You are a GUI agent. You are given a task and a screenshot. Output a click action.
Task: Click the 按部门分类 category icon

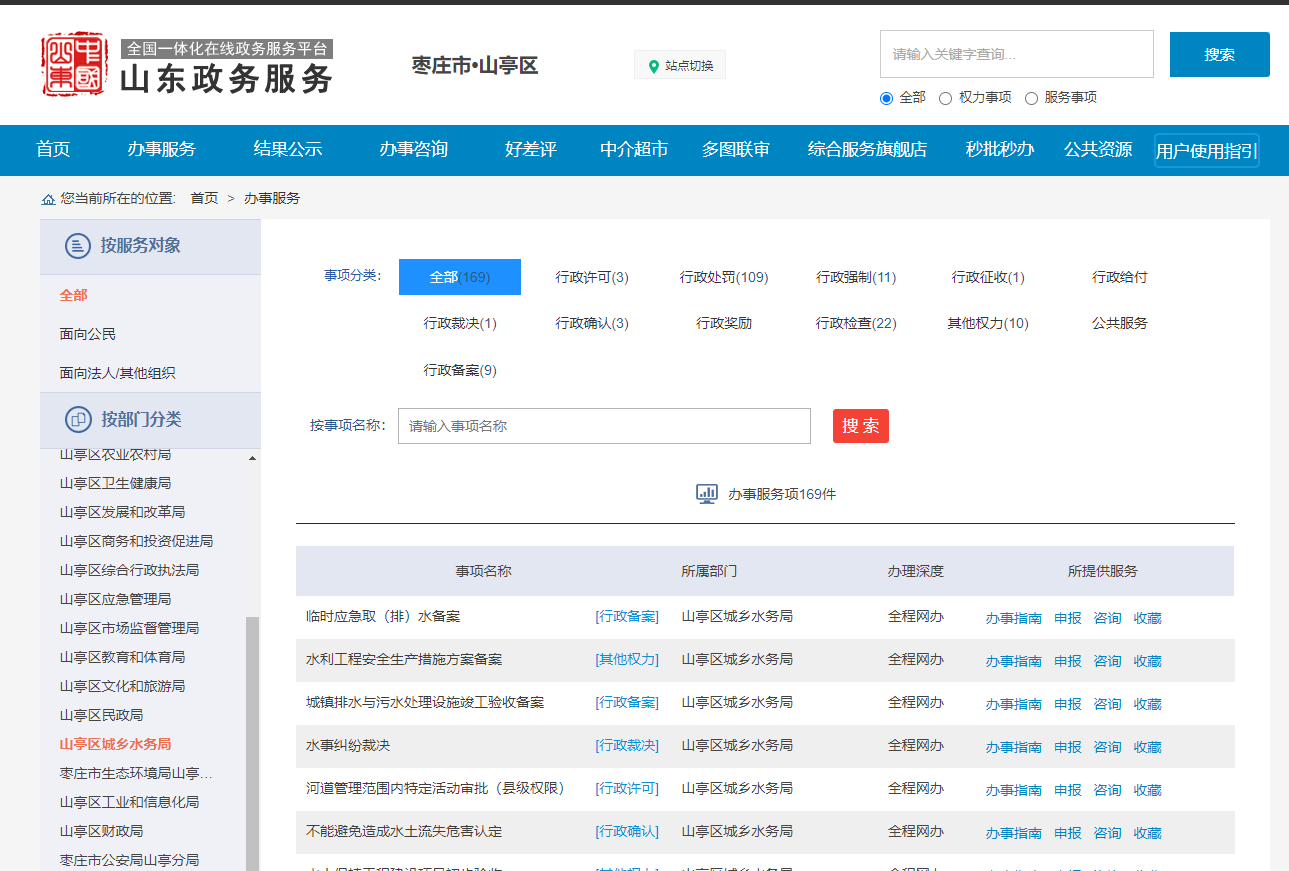[78, 420]
